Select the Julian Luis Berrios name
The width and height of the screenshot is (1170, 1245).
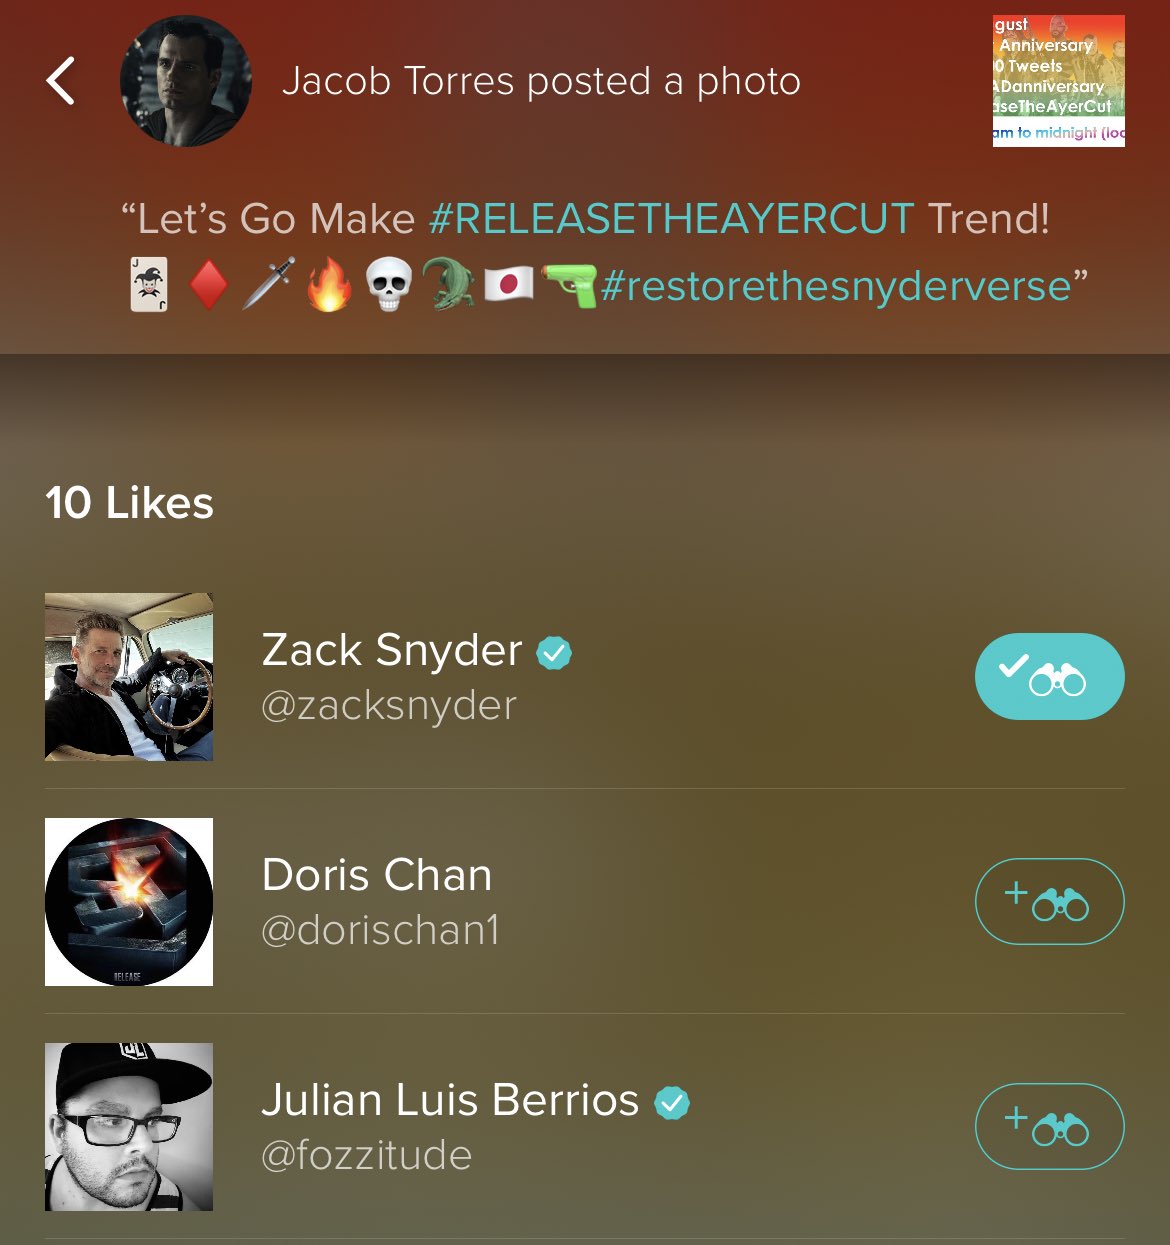450,1100
